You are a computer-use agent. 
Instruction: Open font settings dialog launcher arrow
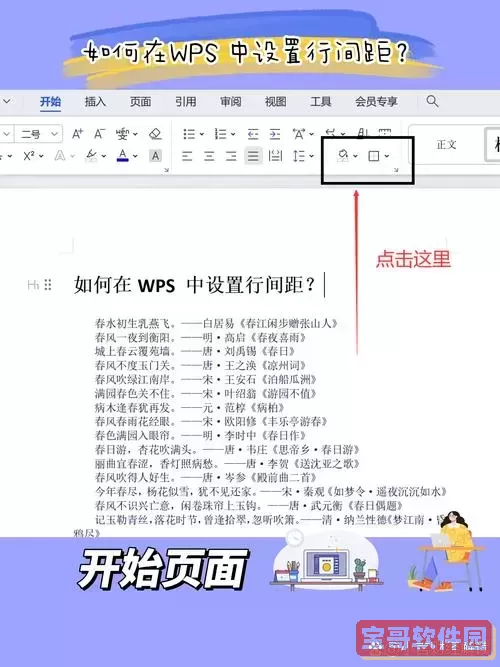point(166,170)
